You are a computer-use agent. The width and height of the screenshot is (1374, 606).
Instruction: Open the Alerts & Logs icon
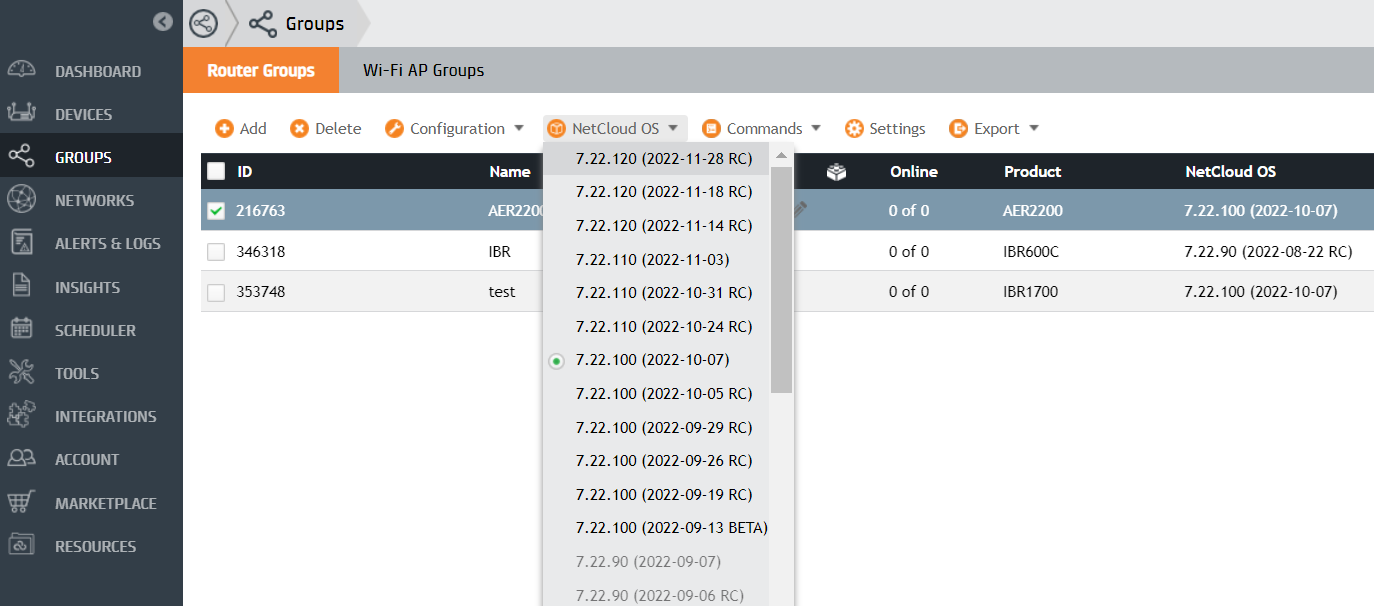22,243
